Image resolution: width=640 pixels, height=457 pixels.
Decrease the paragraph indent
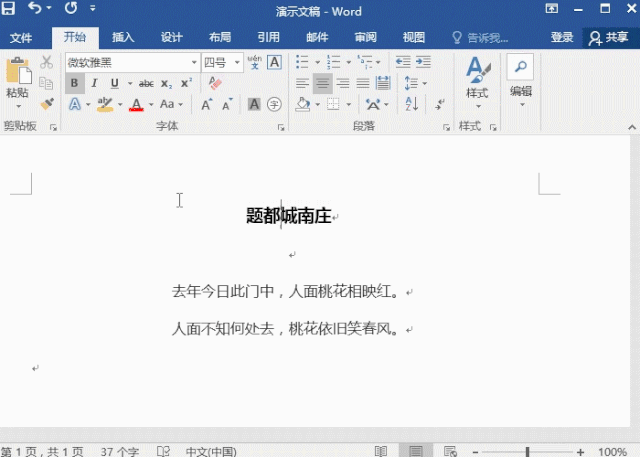403,62
